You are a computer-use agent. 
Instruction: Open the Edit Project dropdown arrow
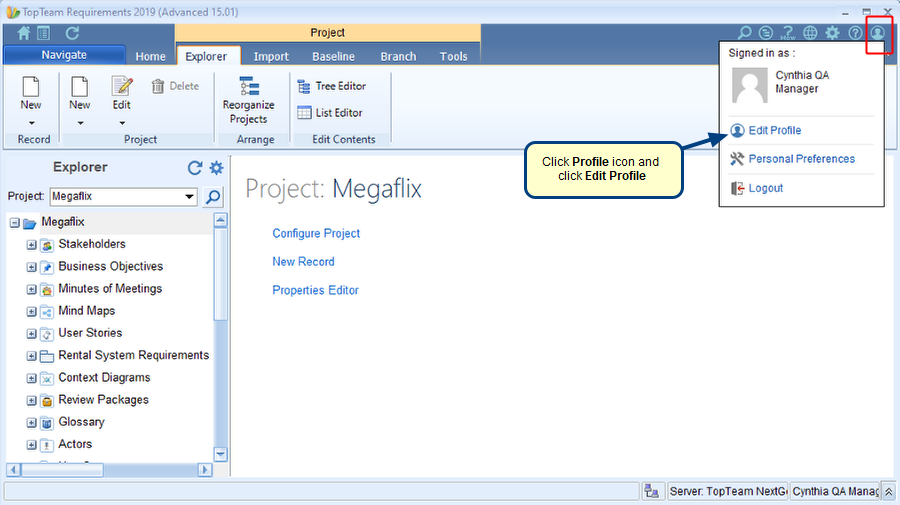(122, 123)
